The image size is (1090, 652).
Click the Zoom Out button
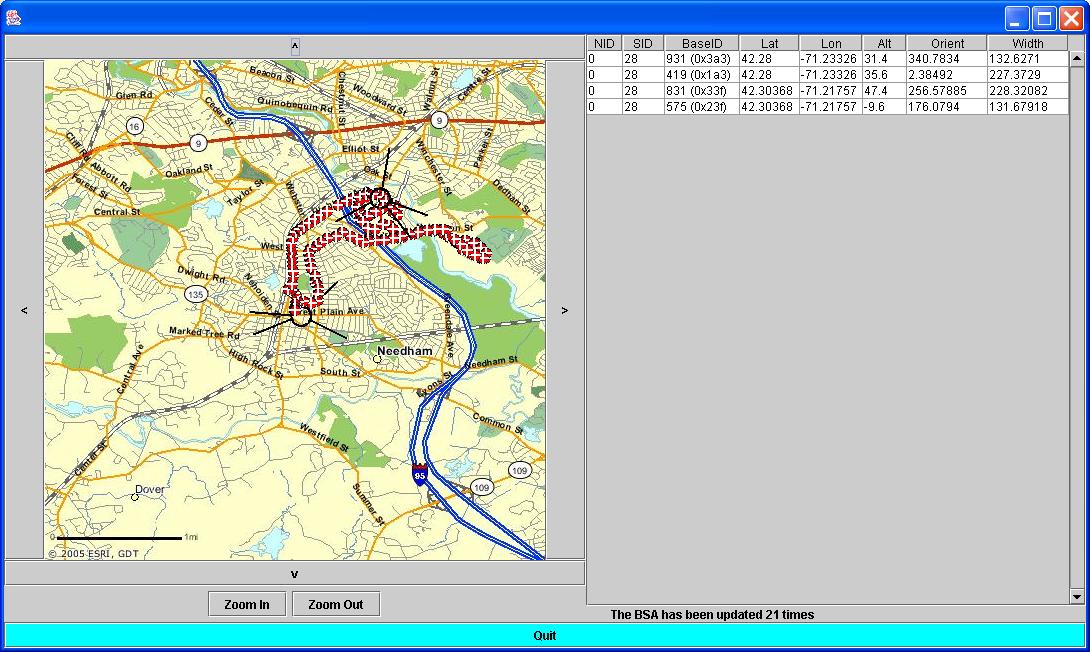click(335, 604)
